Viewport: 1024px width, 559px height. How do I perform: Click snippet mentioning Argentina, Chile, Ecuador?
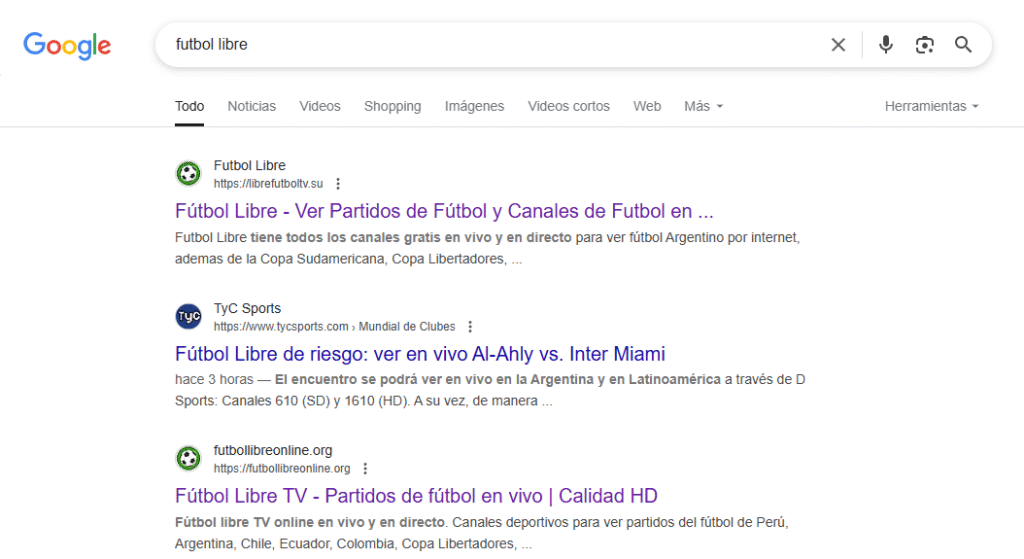[x=482, y=533]
